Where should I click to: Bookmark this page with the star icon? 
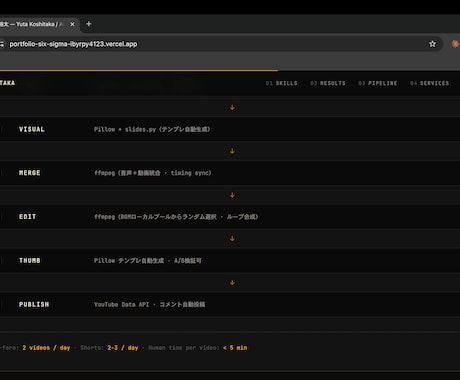coord(432,44)
